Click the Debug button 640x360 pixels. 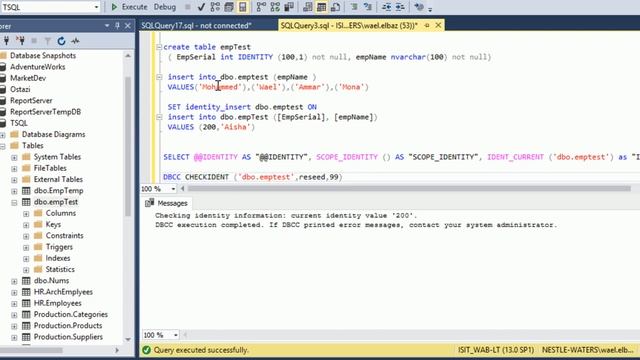(x=164, y=7)
